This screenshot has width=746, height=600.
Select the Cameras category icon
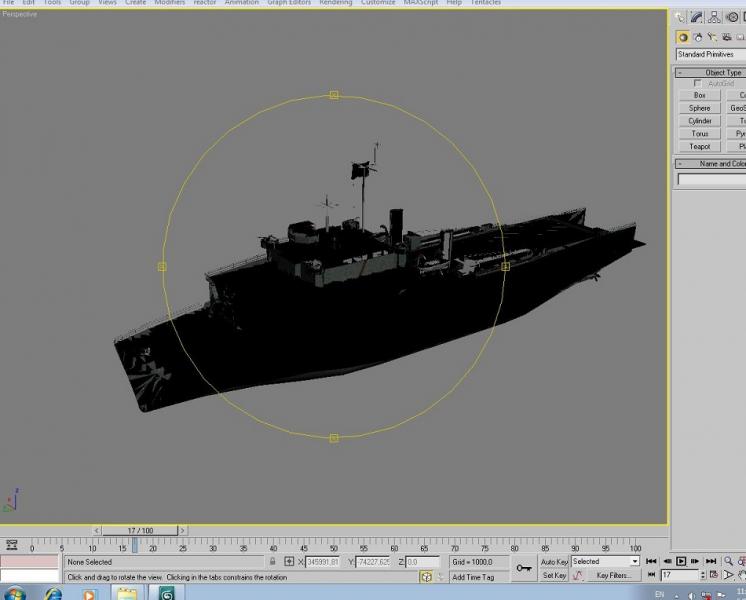point(726,37)
